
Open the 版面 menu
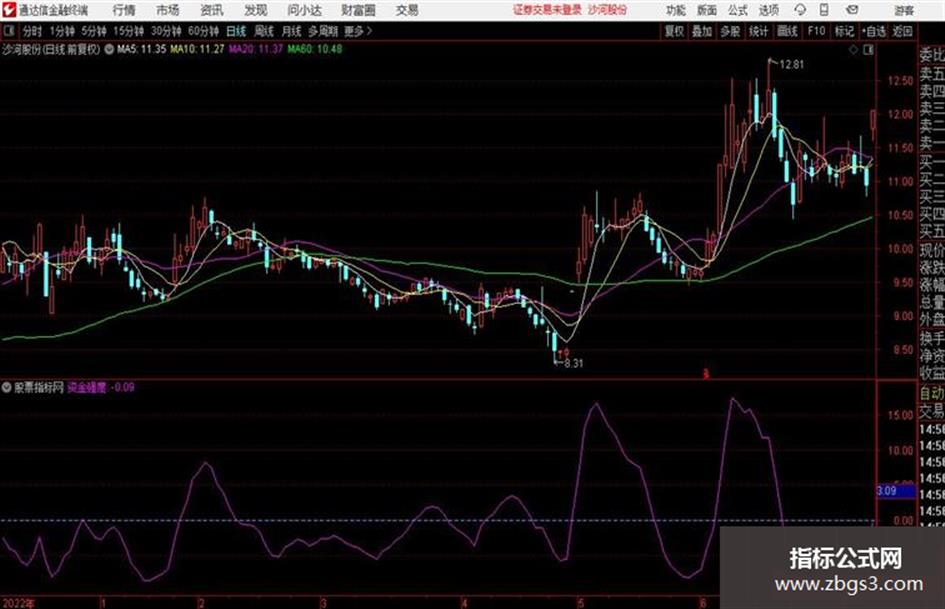[x=706, y=10]
